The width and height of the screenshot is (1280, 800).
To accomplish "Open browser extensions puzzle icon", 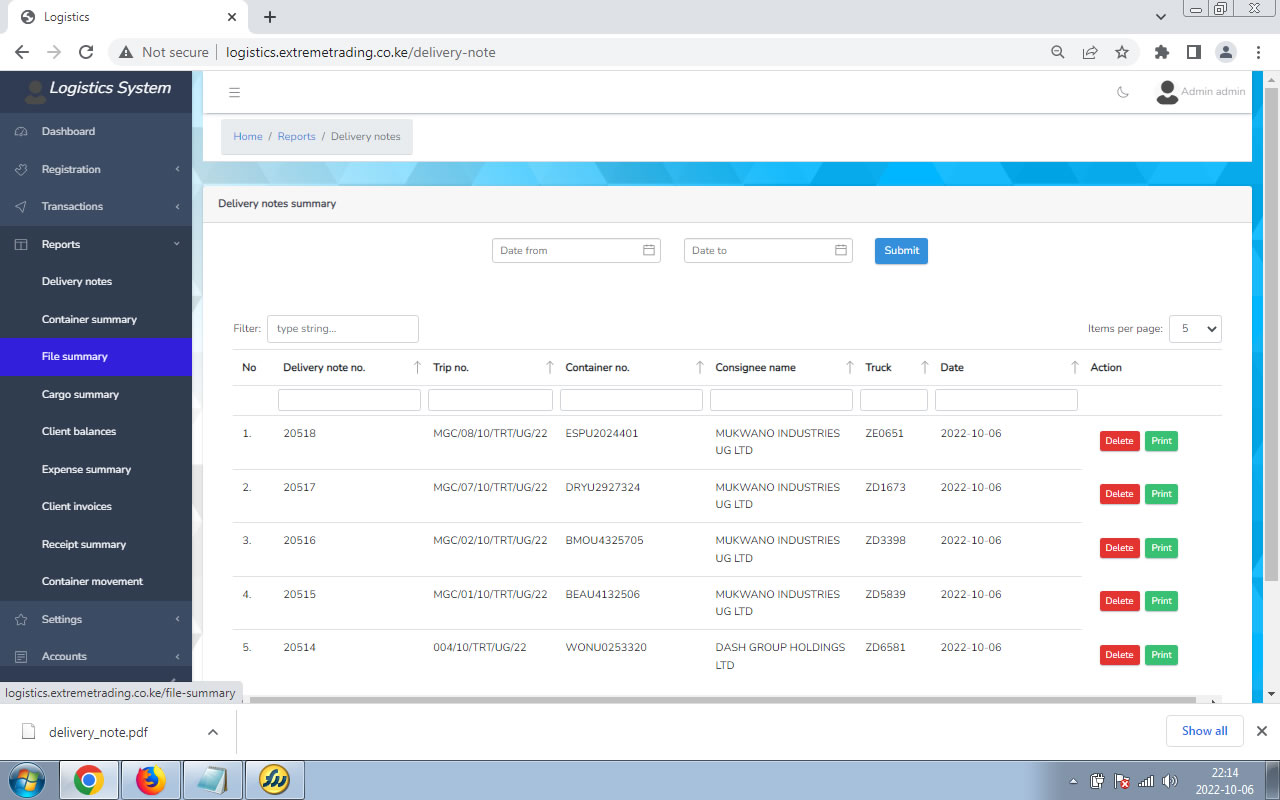I will click(1161, 52).
